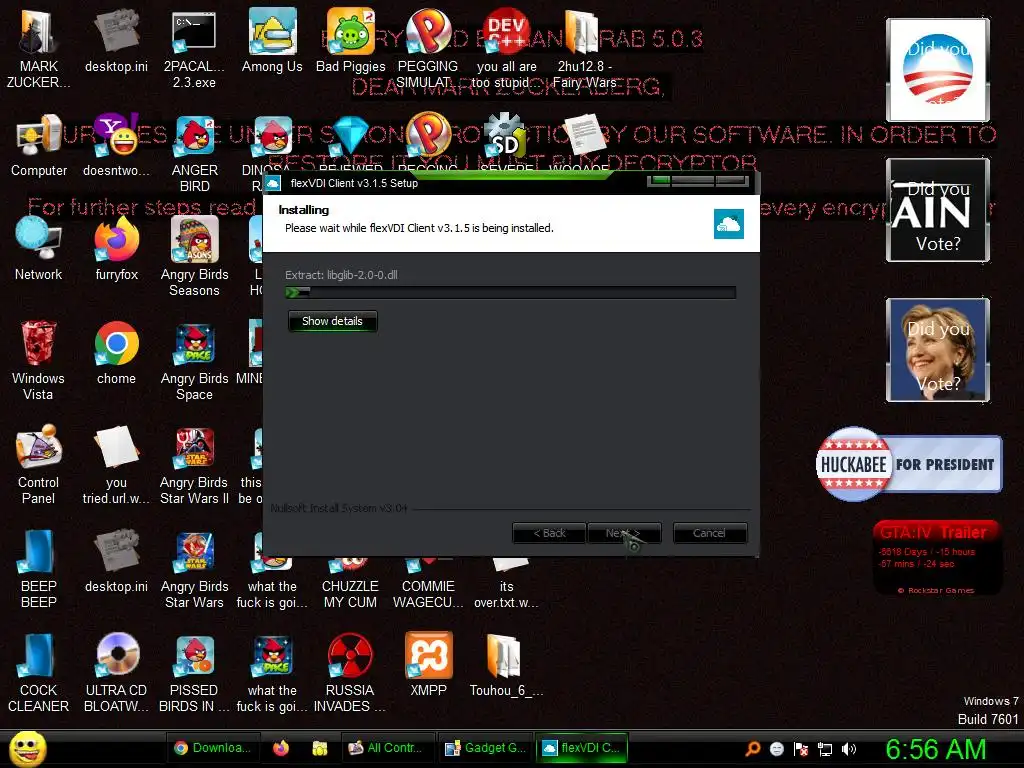
Task: Switch to the Gadget G... taskbar window
Action: [484, 748]
